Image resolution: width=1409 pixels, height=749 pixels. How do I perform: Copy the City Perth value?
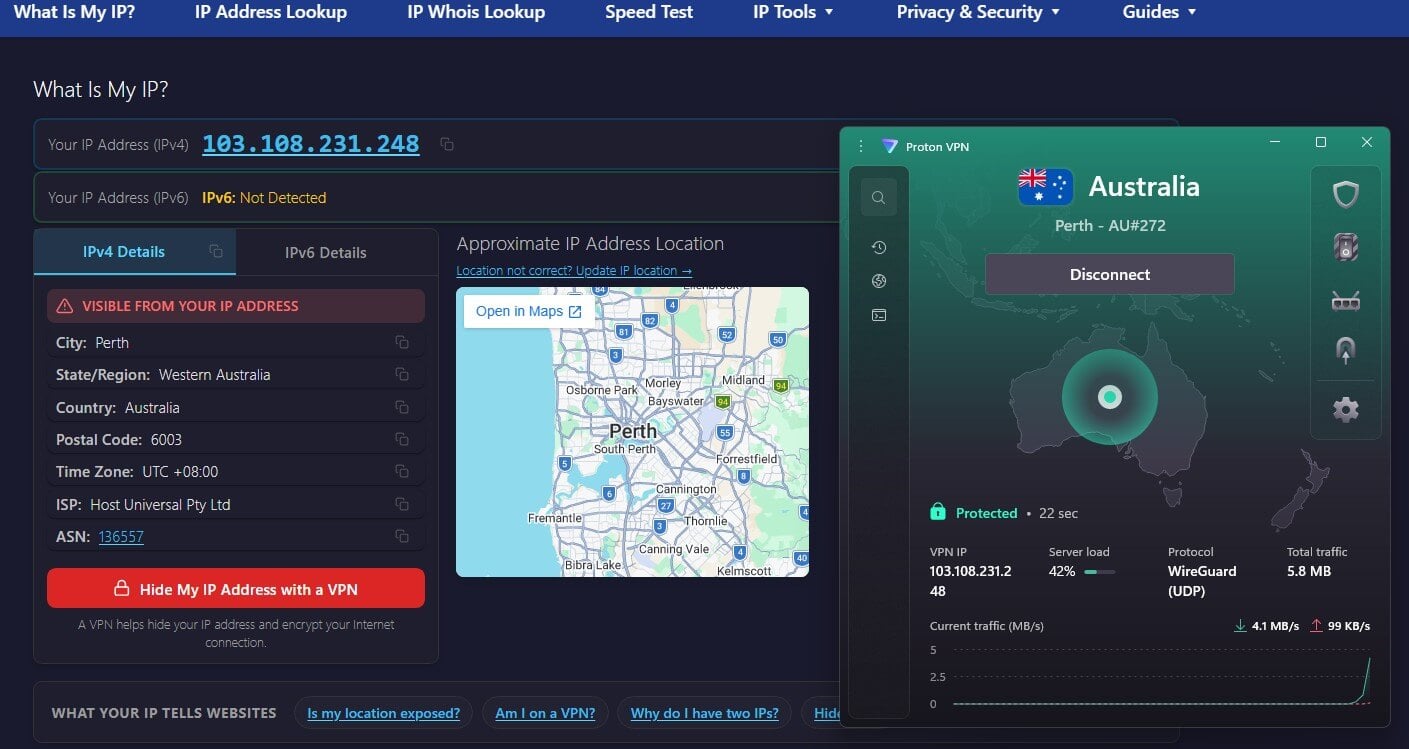coord(402,343)
